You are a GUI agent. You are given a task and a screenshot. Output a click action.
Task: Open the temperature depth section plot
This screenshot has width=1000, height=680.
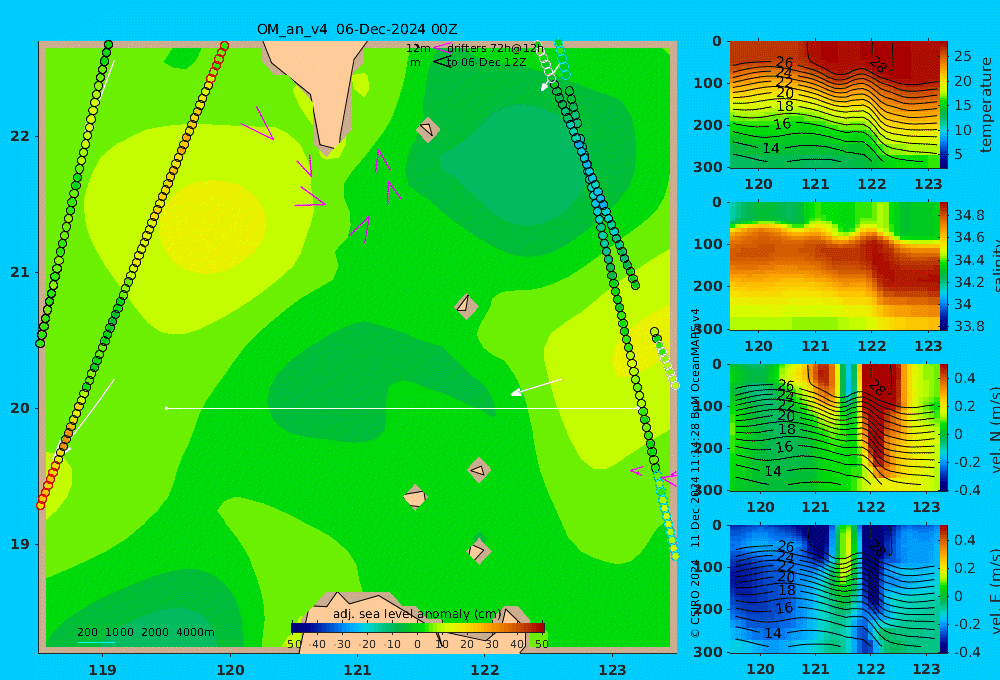coord(834,105)
